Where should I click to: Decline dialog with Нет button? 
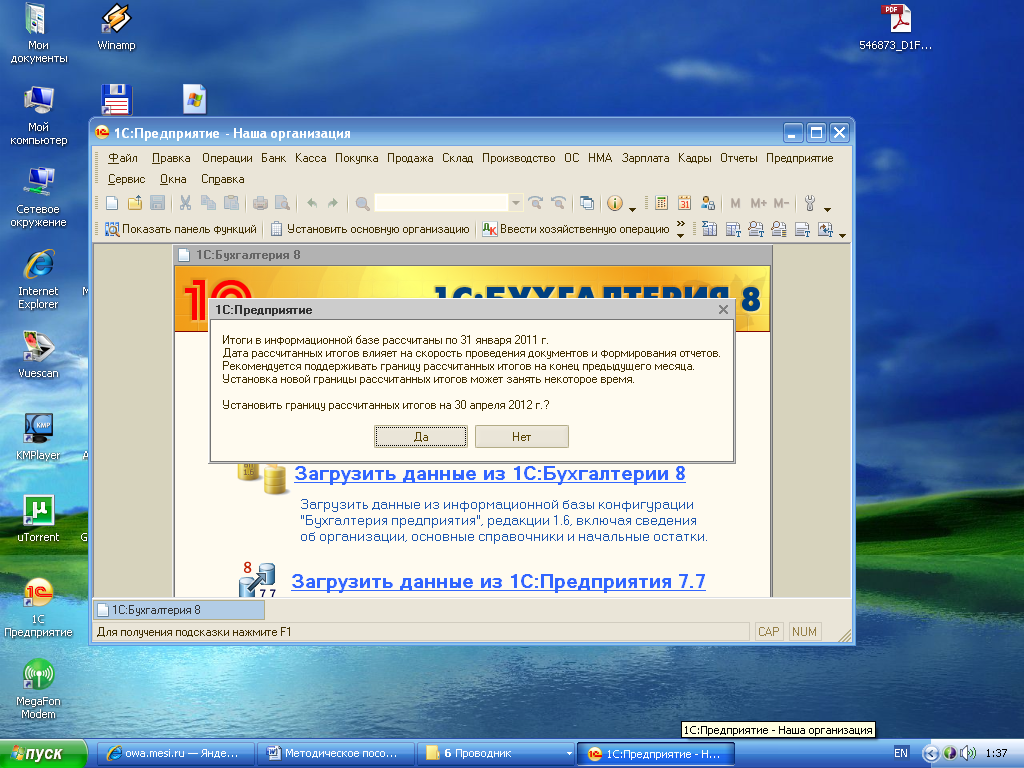(x=522, y=437)
